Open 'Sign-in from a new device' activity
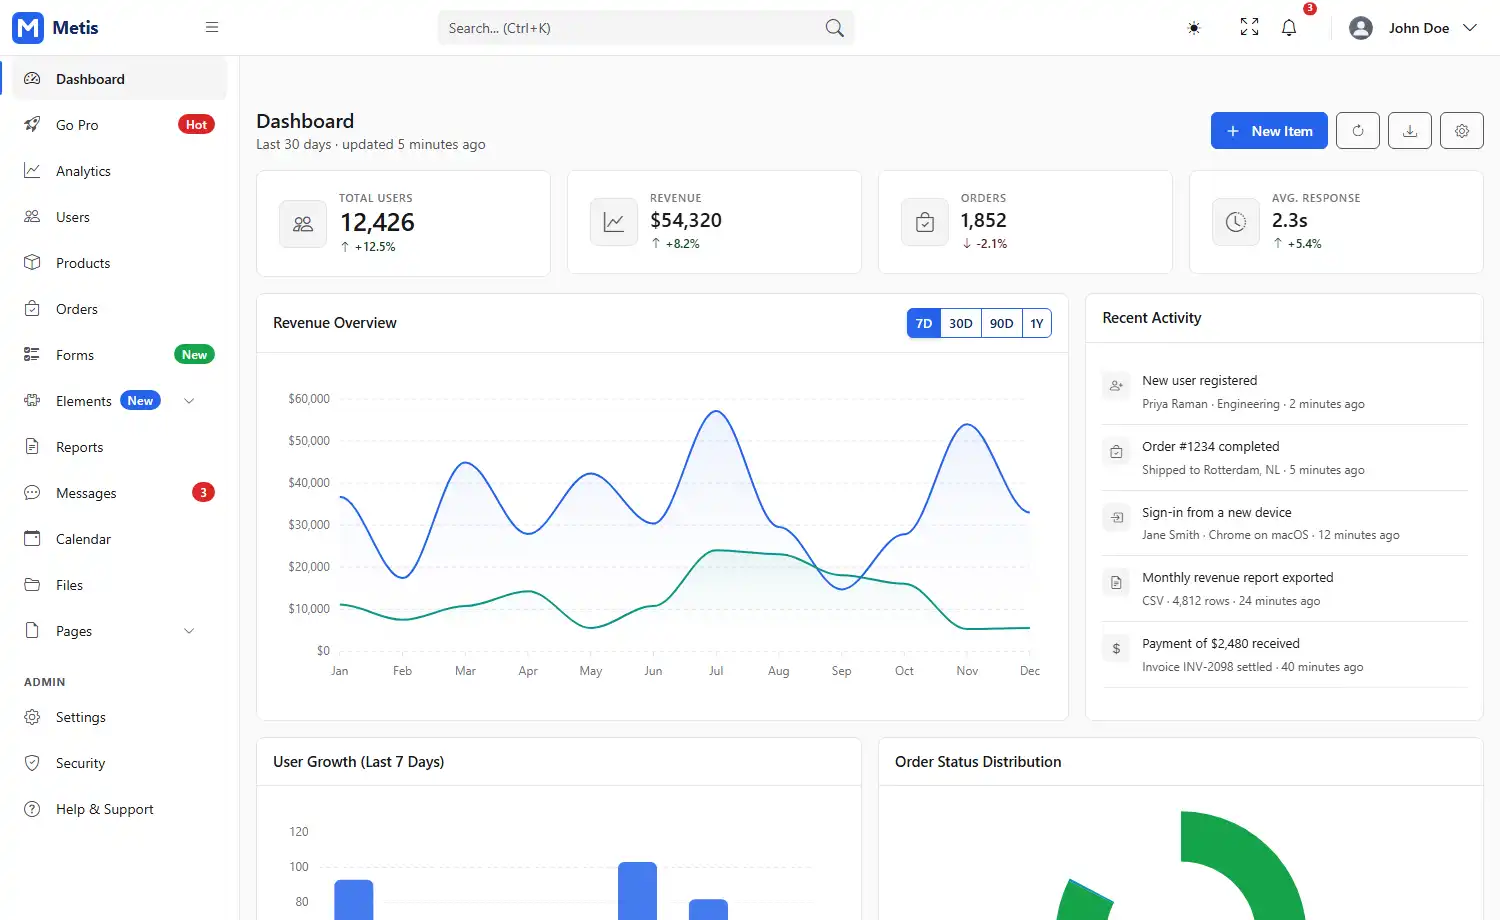Image resolution: width=1500 pixels, height=920 pixels. click(1284, 523)
